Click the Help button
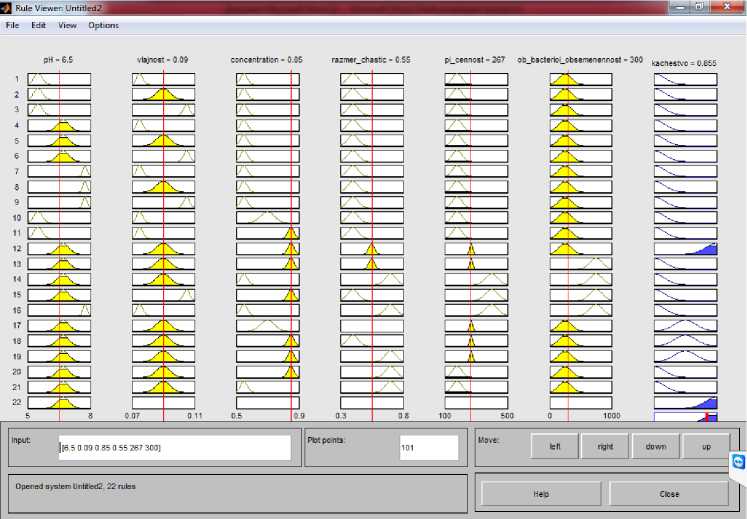 (x=541, y=494)
